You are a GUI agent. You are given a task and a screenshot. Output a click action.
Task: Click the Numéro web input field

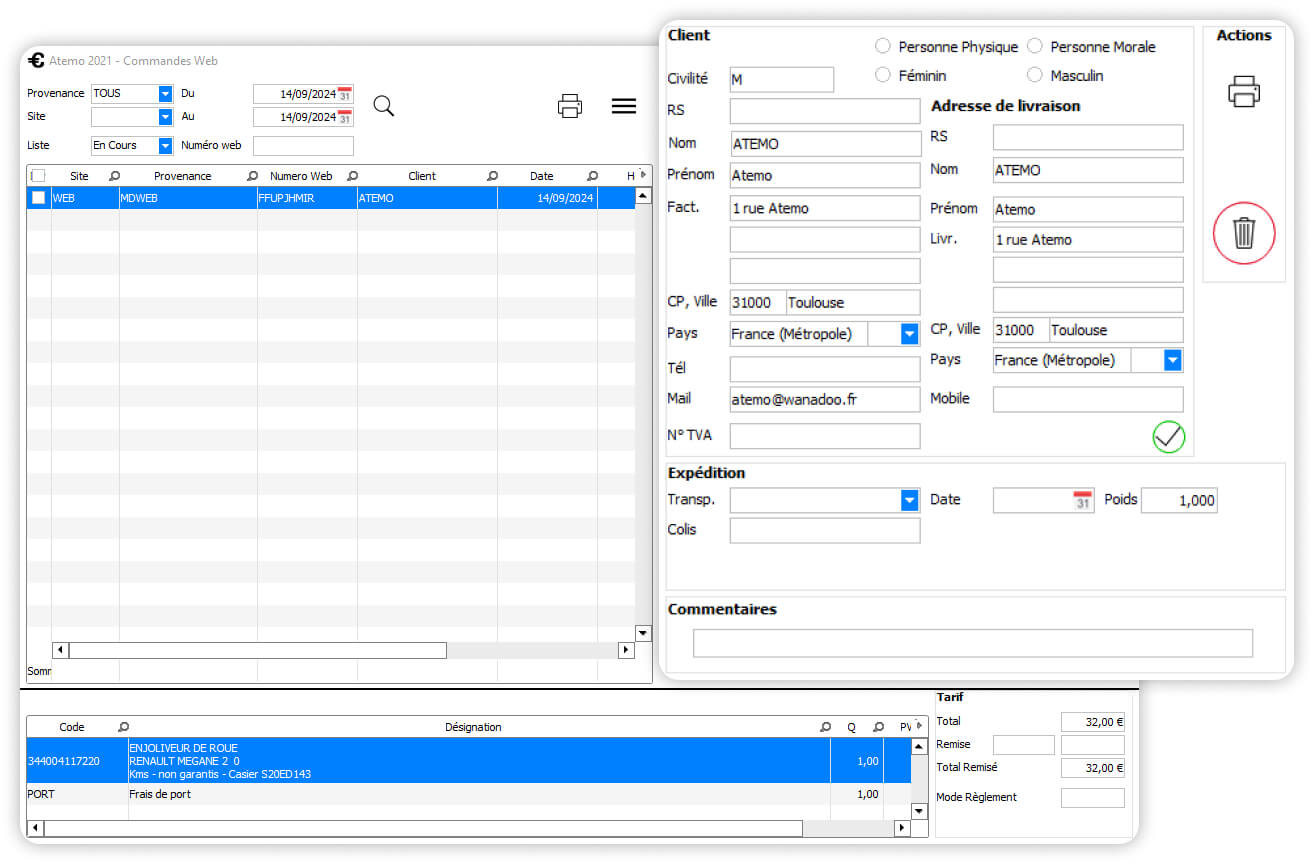click(303, 146)
